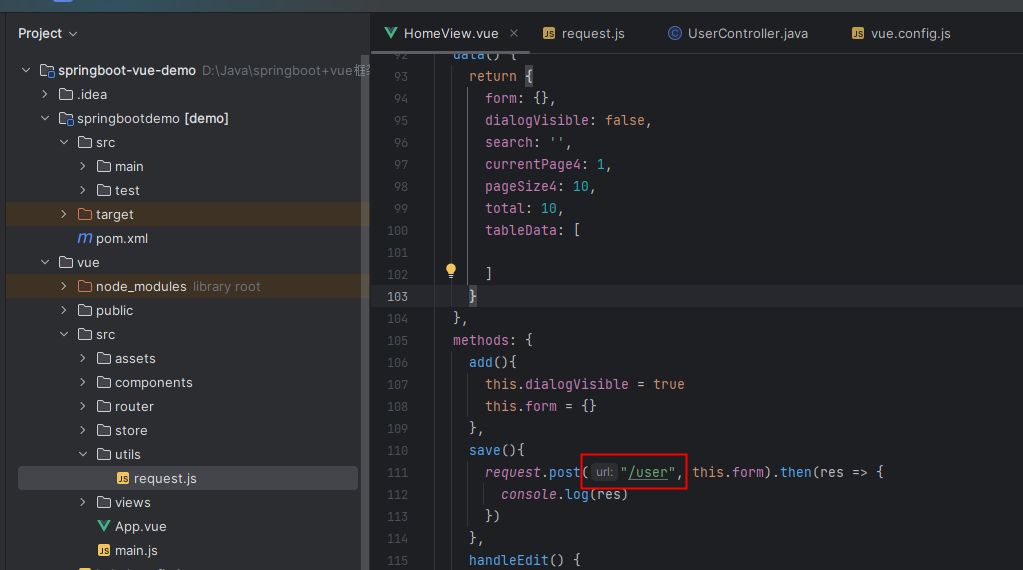Viewport: 1023px width, 570px height.
Task: Click the methods: { line
Action: tap(493, 340)
